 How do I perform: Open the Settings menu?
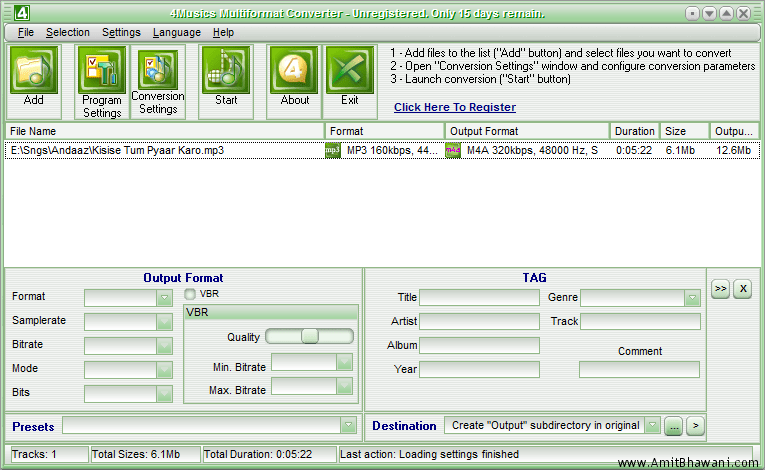coord(121,33)
